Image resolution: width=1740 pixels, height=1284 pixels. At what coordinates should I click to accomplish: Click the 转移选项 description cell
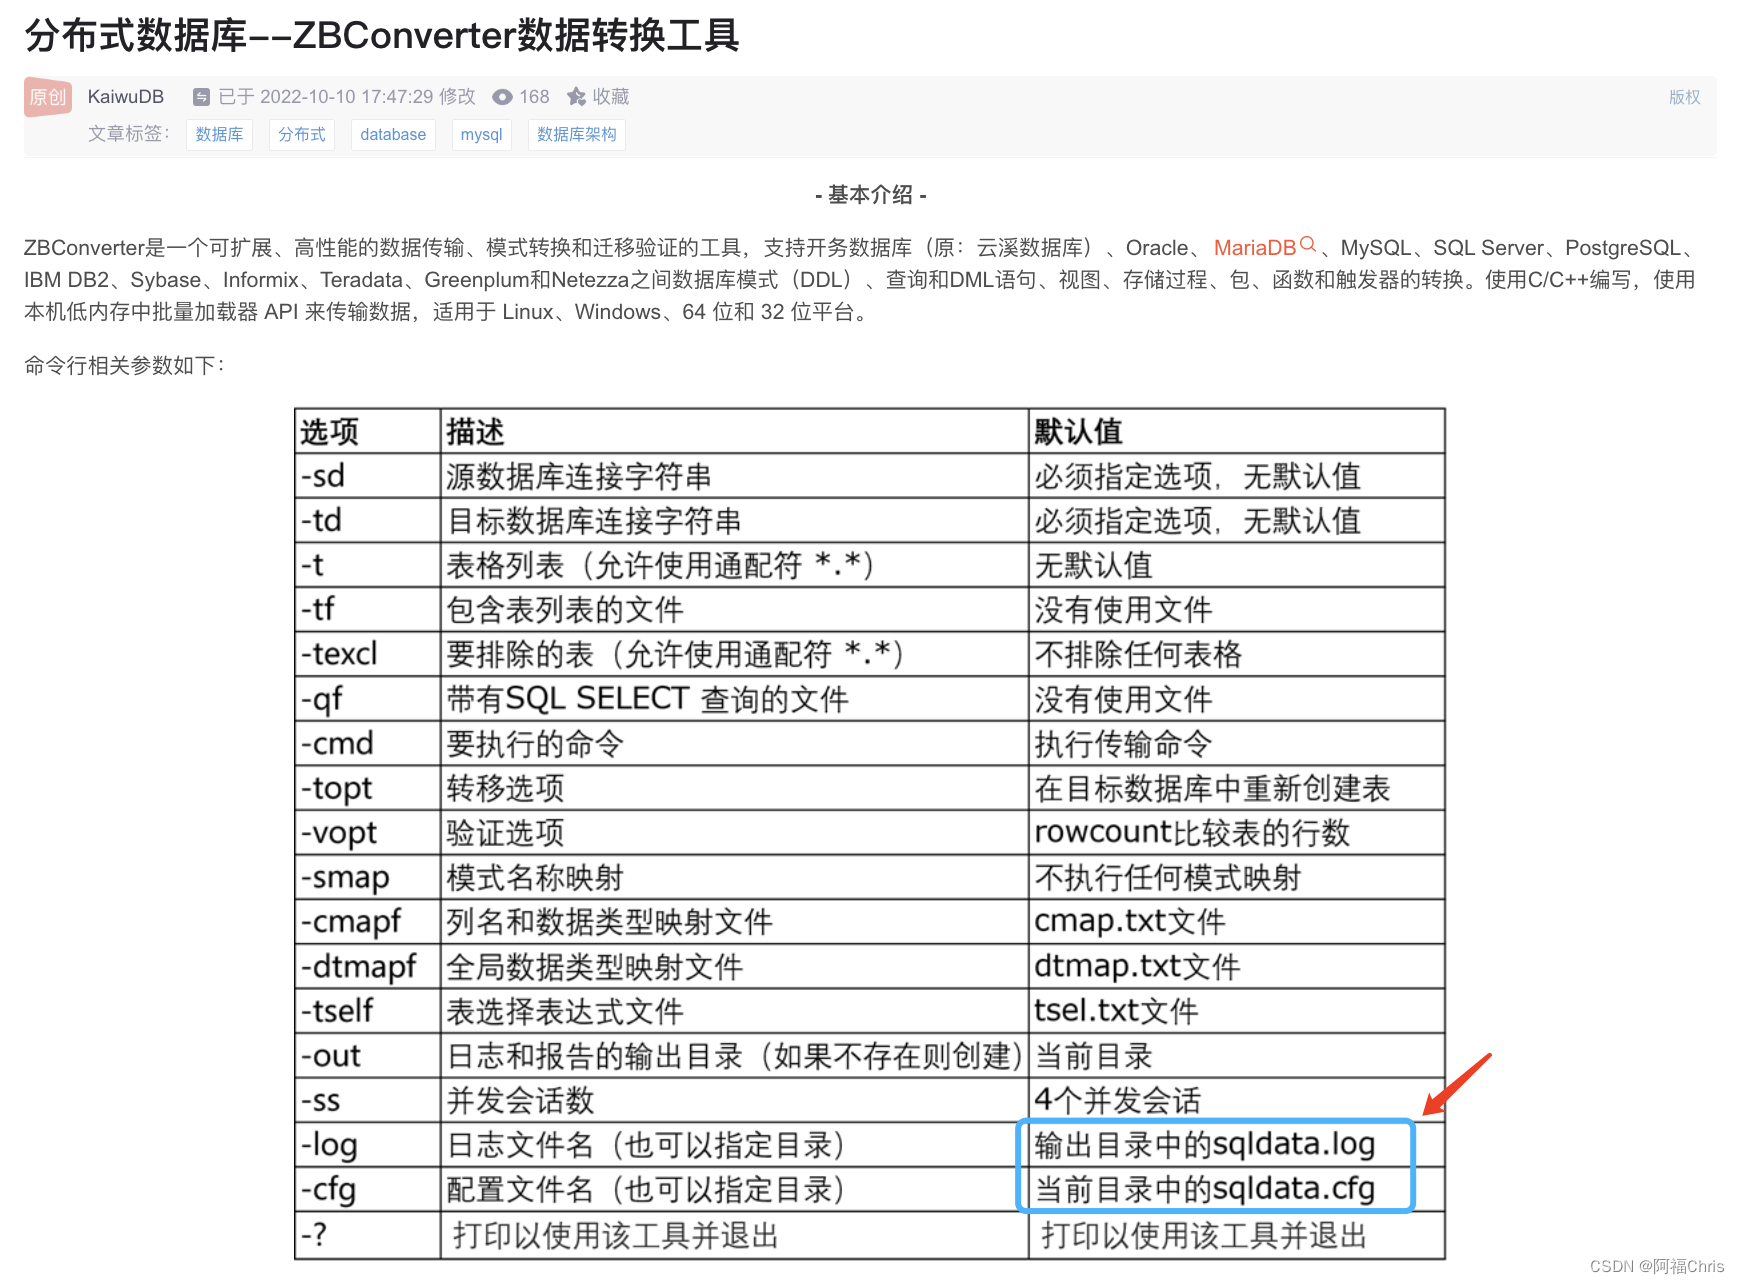pos(735,788)
